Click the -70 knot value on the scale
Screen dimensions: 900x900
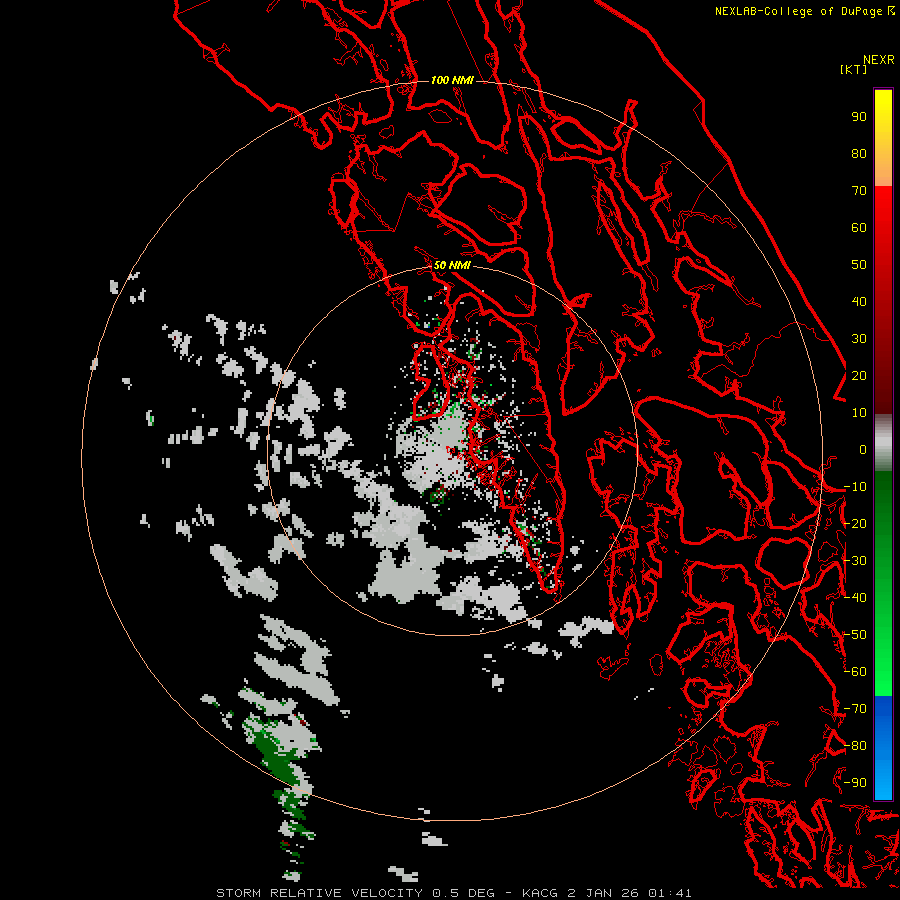tap(855, 709)
